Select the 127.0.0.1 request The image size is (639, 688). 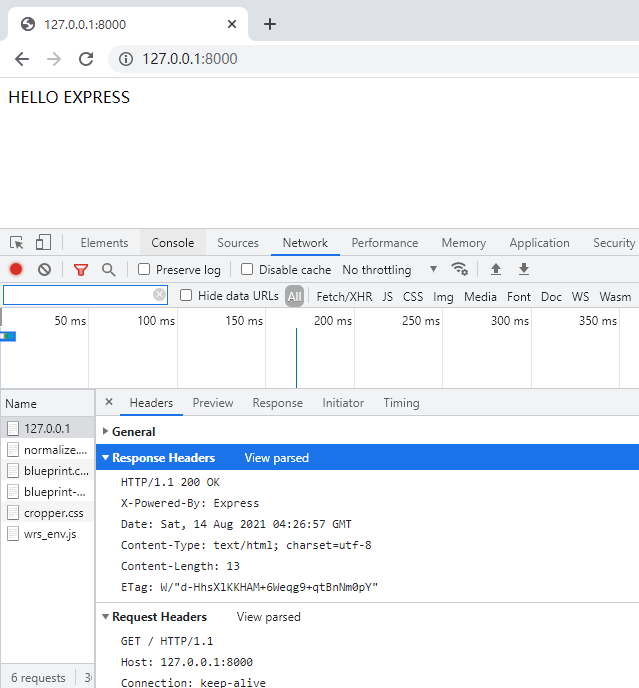pyautogui.click(x=47, y=428)
